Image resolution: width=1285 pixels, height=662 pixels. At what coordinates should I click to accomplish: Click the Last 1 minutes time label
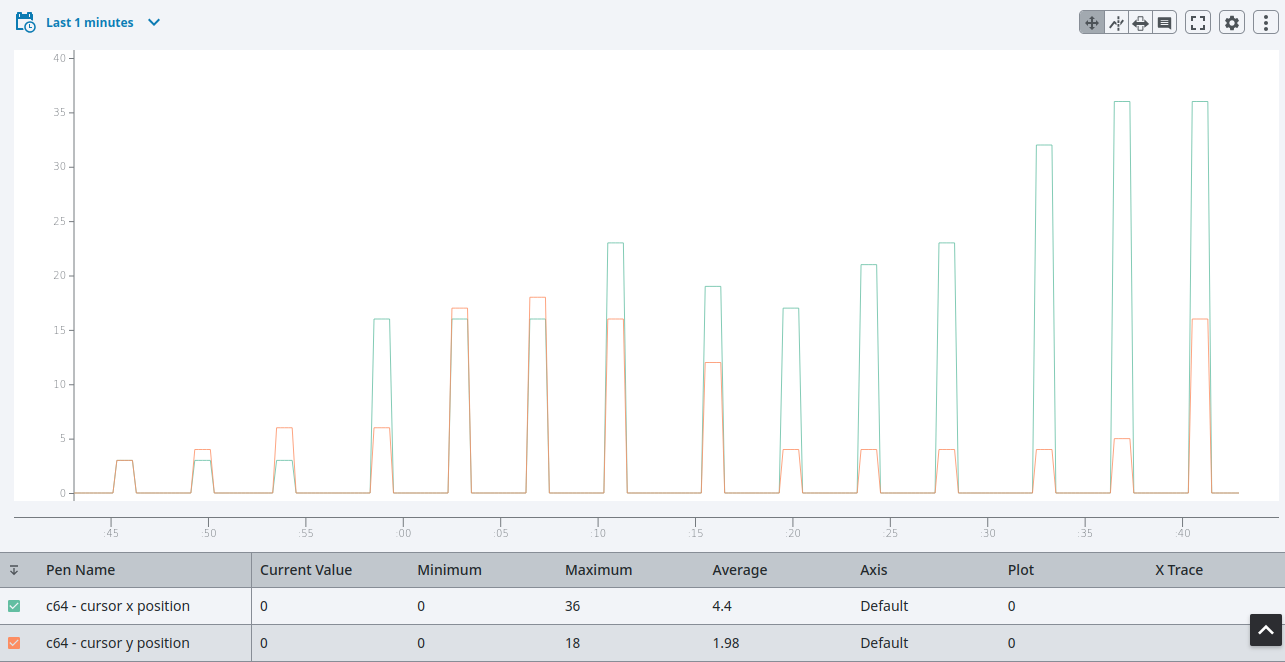[90, 22]
